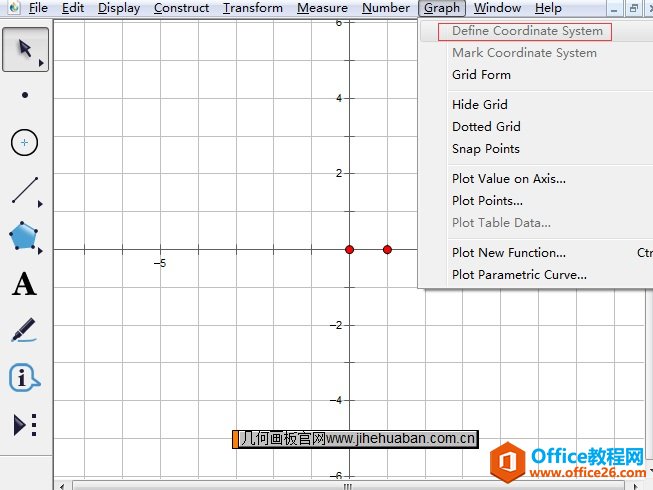Select the Marker pen tool

tap(25, 331)
